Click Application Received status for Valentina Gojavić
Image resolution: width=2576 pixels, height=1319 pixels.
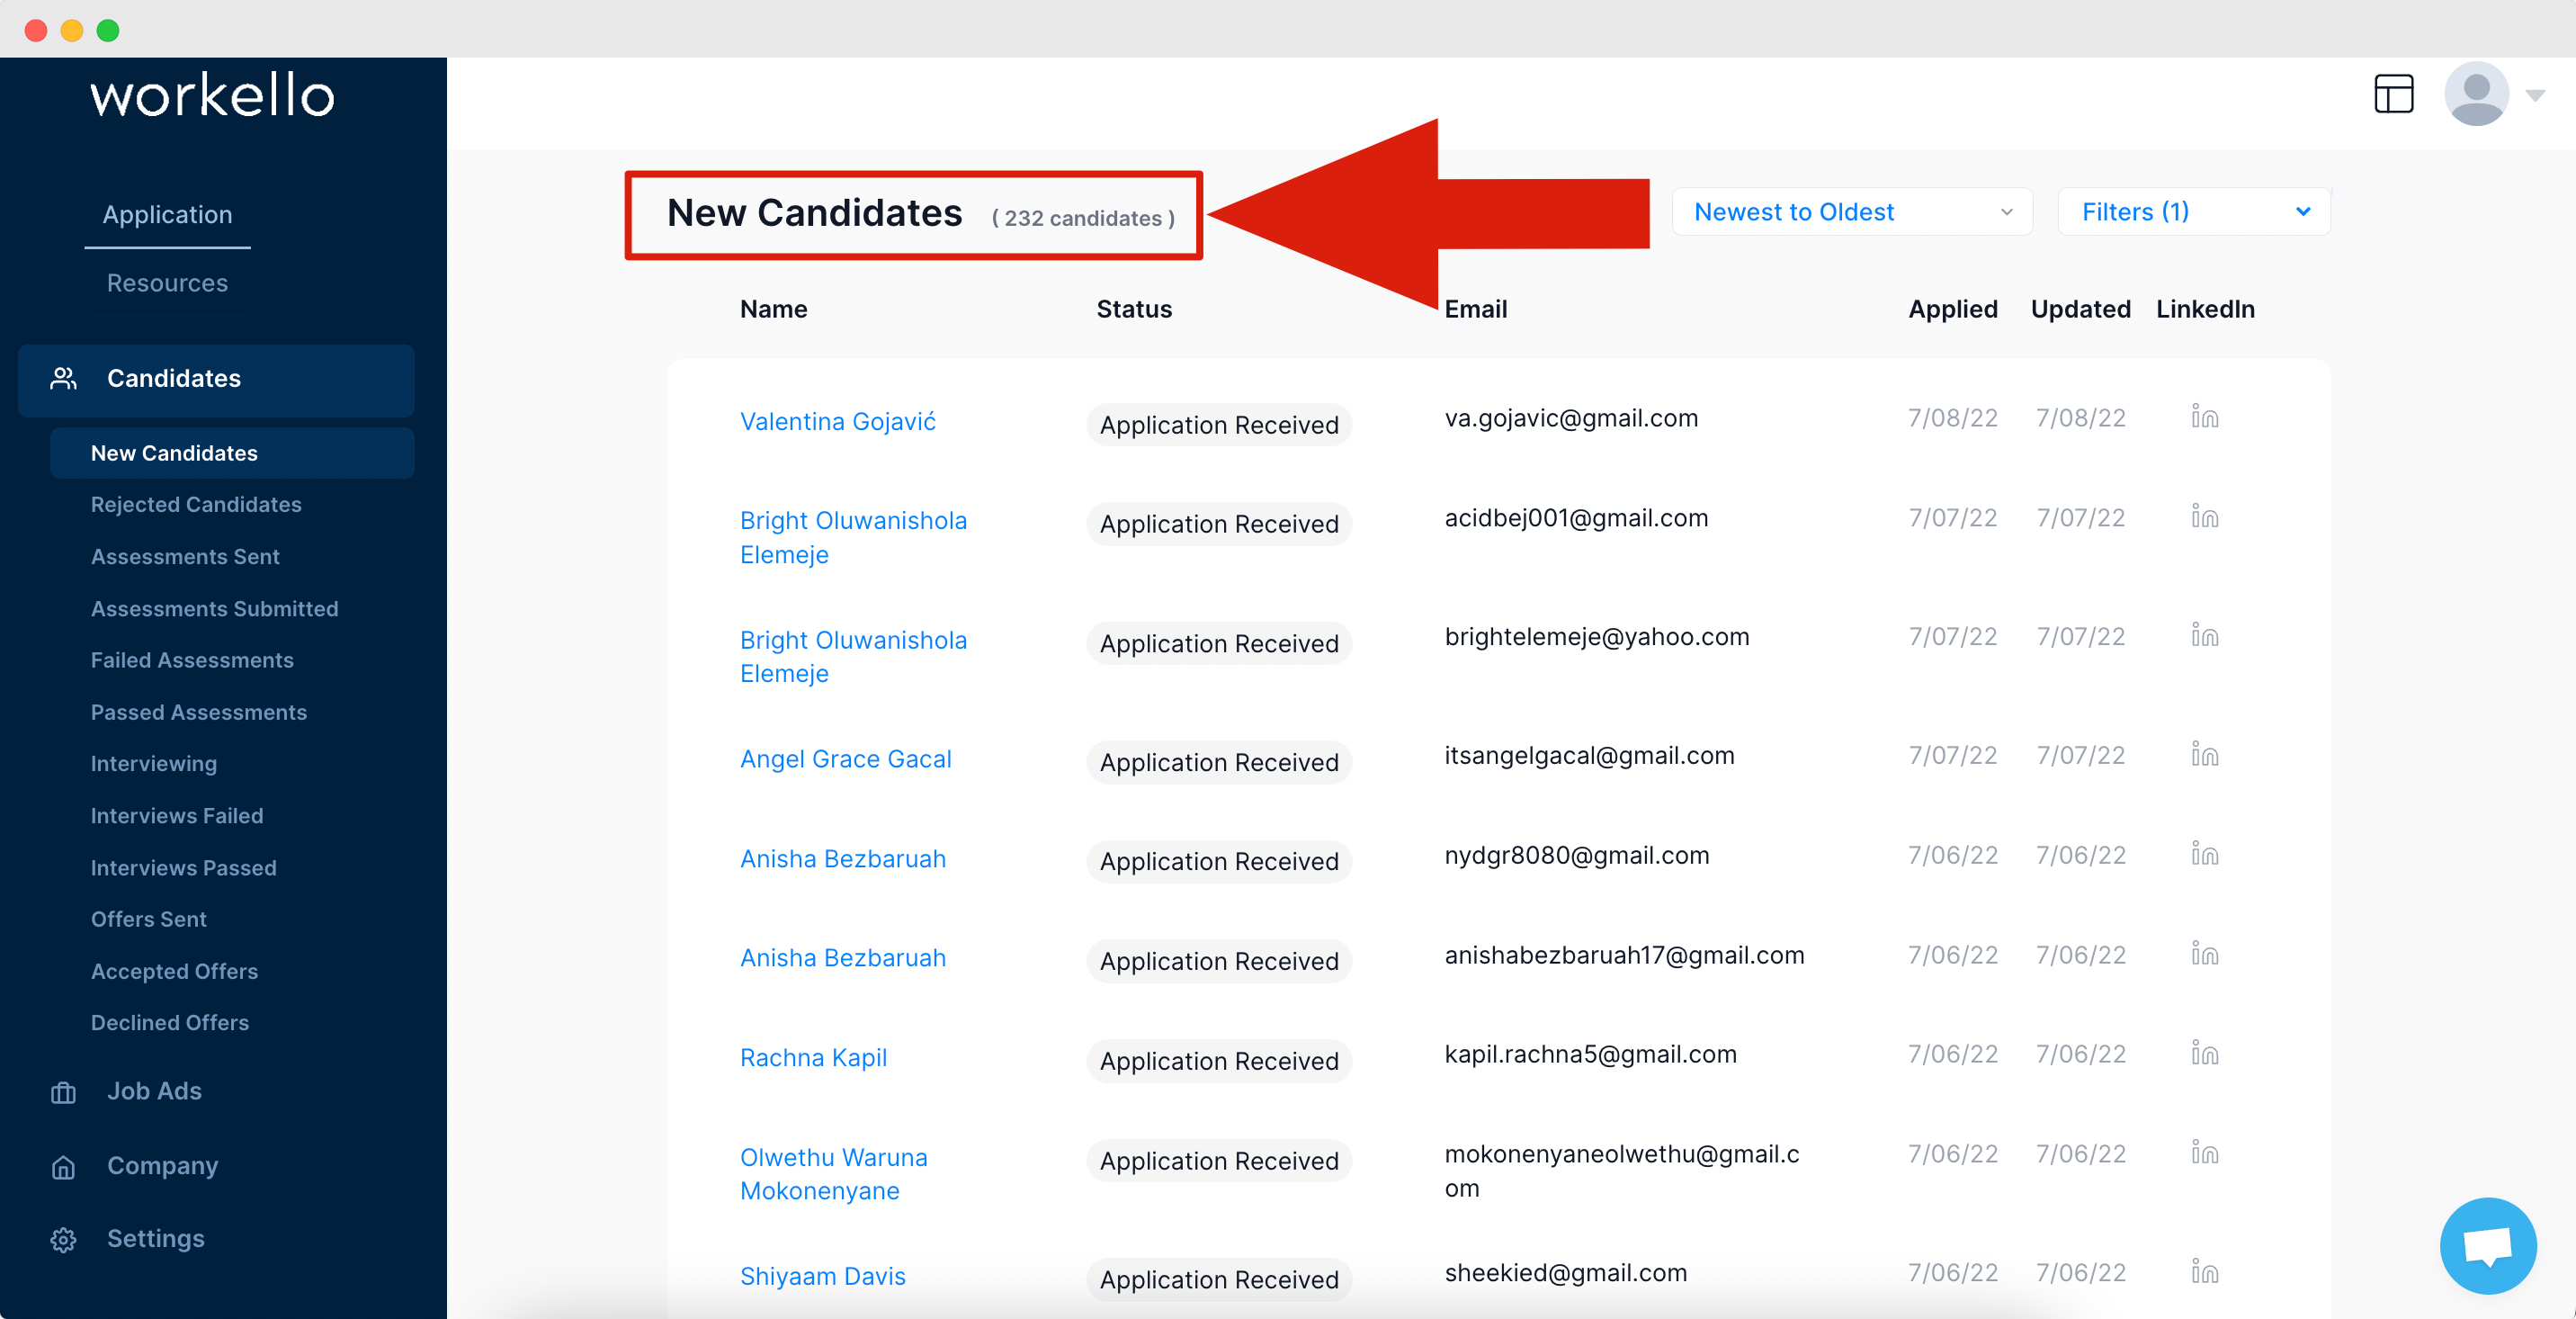[1219, 424]
